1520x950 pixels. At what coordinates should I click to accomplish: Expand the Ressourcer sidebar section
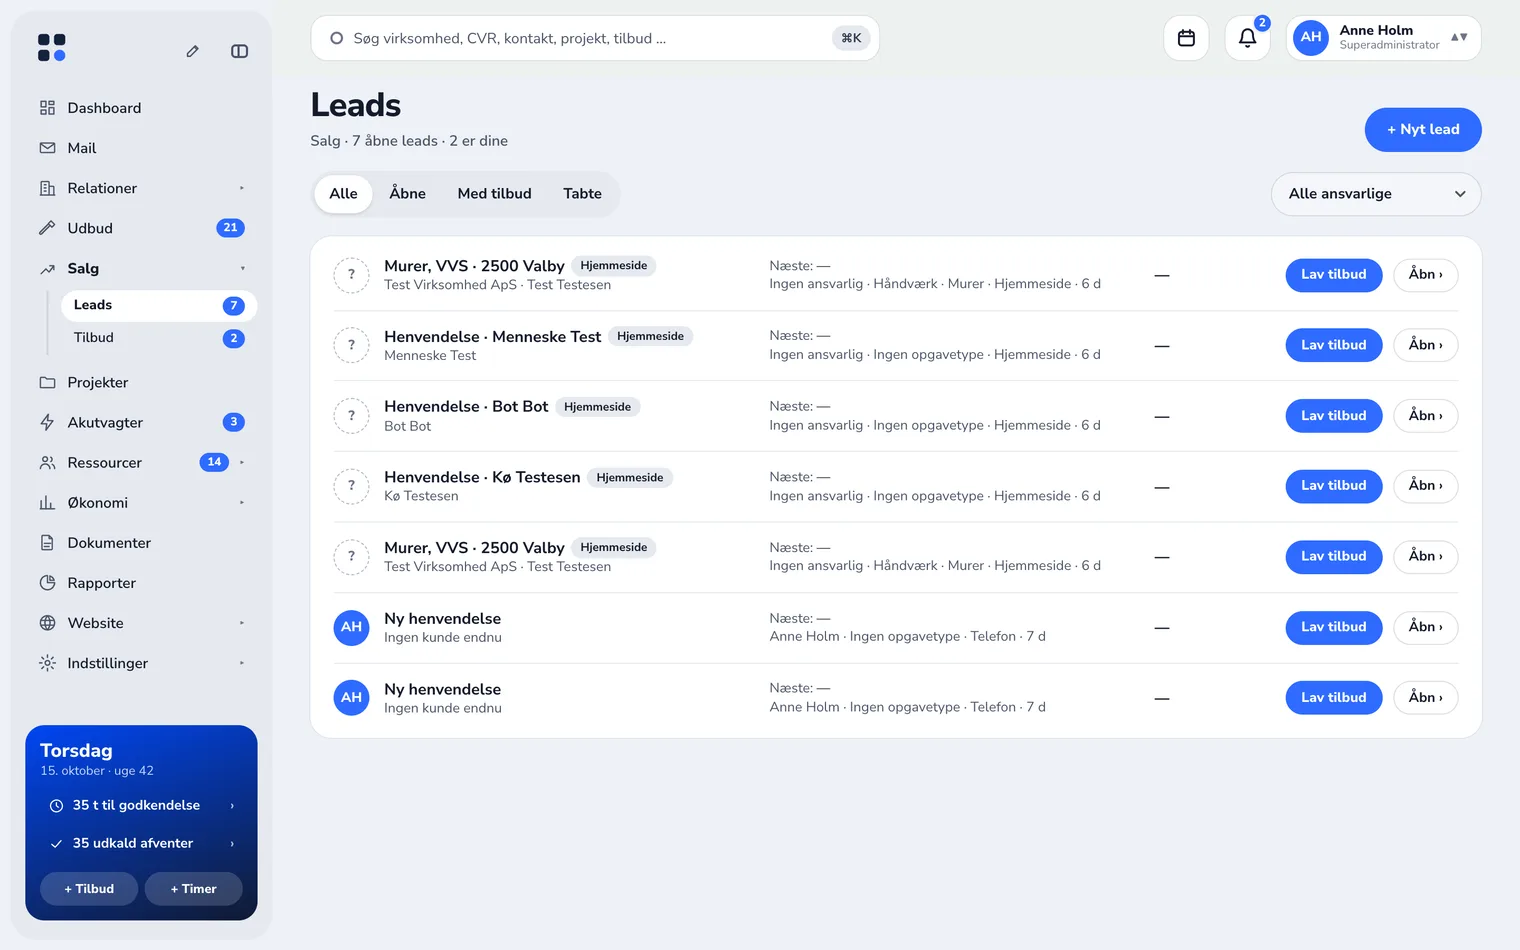click(x=242, y=462)
